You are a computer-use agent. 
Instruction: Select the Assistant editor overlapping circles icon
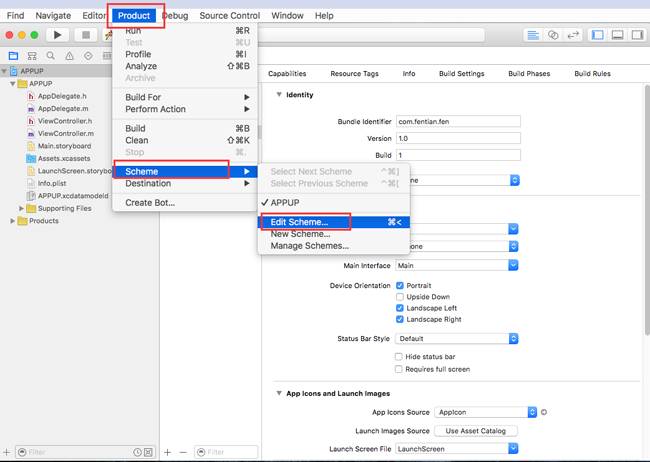(553, 35)
